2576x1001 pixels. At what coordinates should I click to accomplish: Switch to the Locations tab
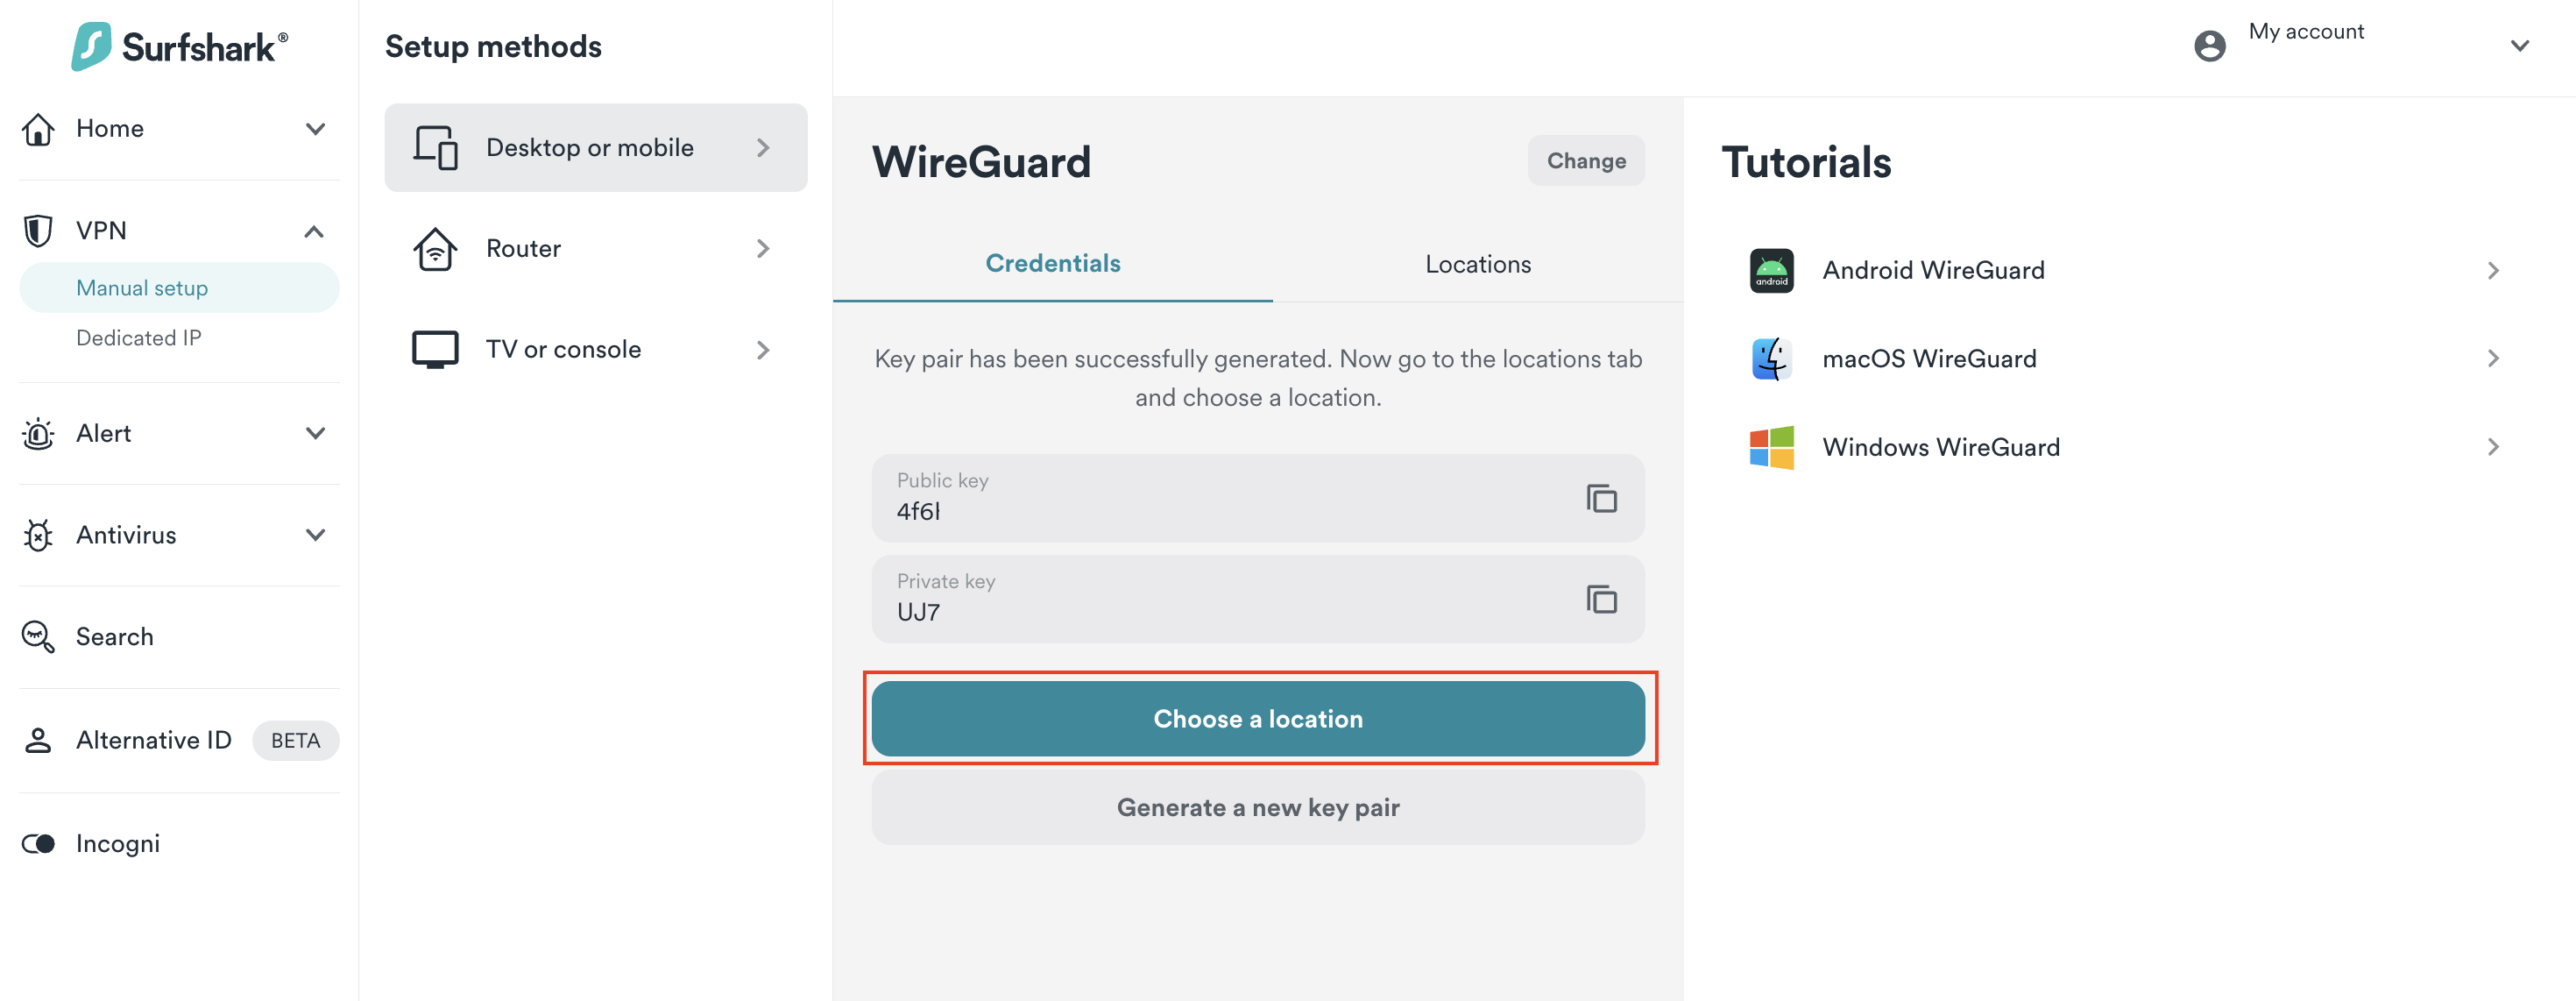1477,264
